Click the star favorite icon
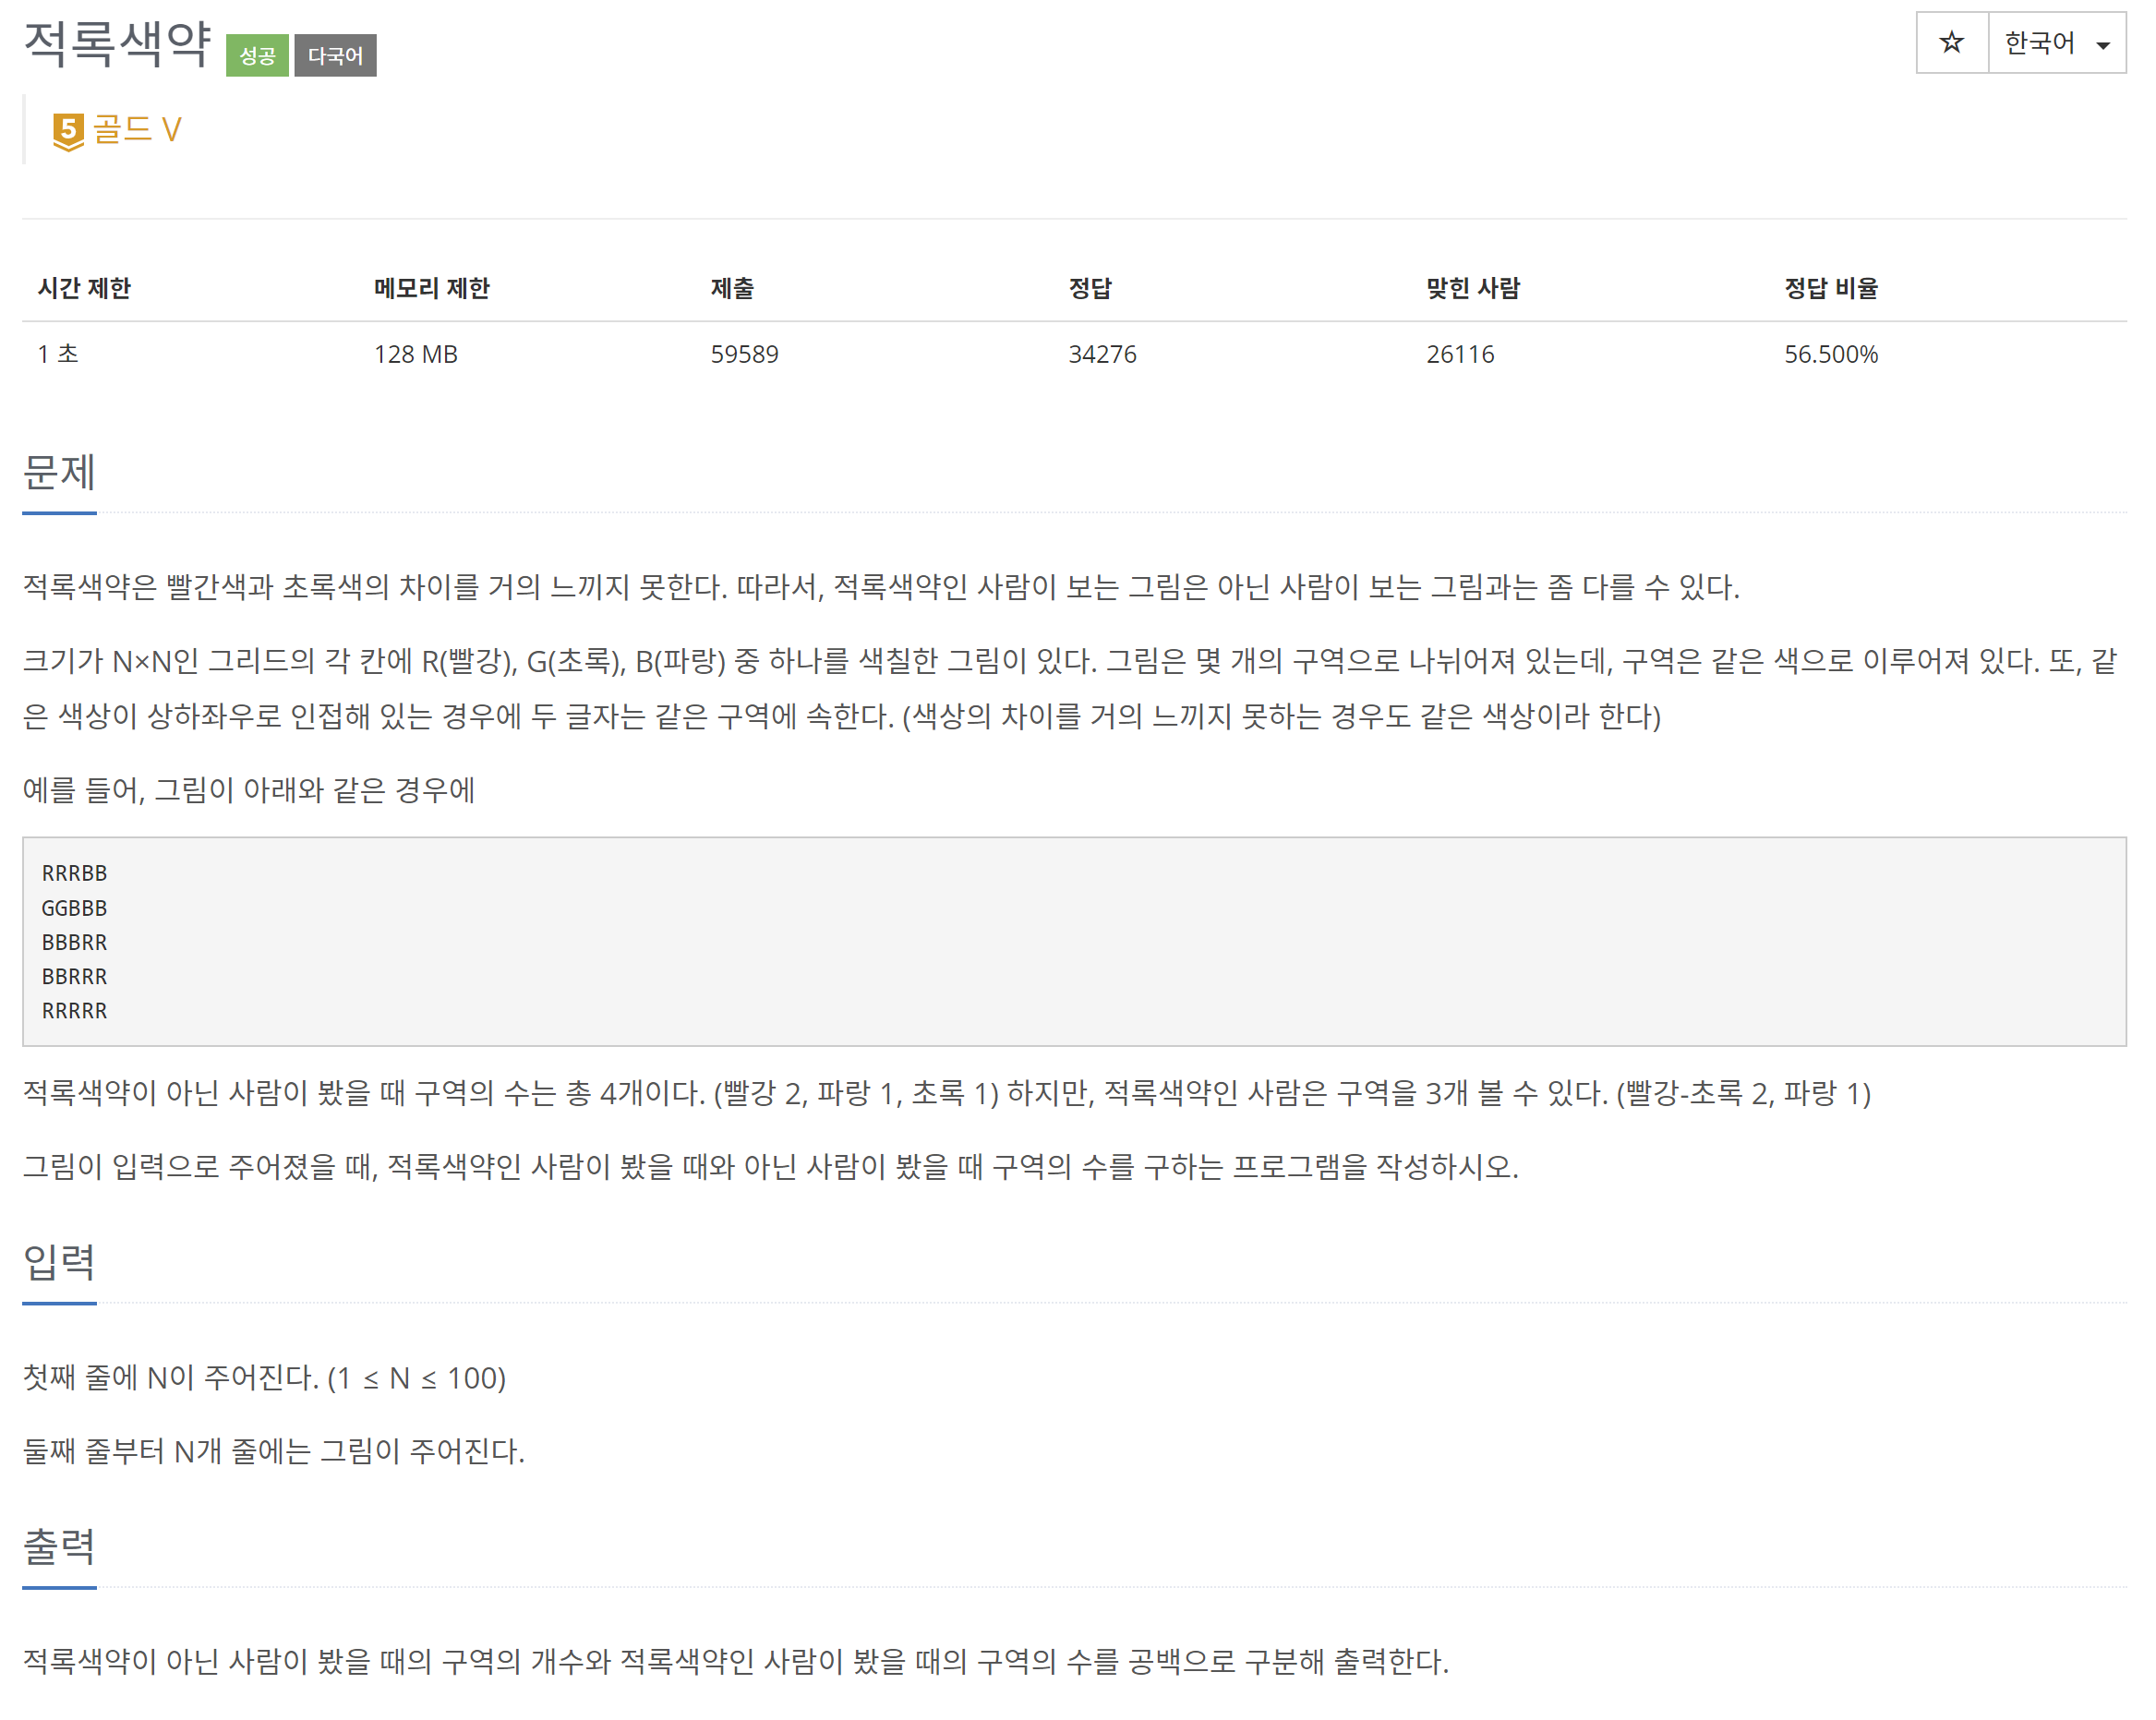 pos(1950,43)
